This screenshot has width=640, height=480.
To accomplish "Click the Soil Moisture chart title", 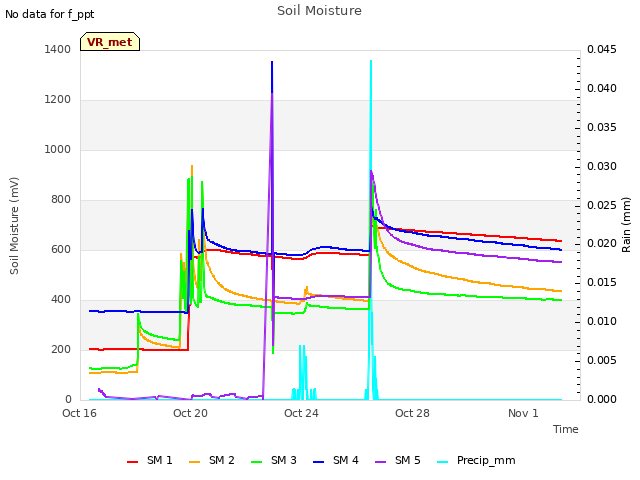I will (319, 11).
